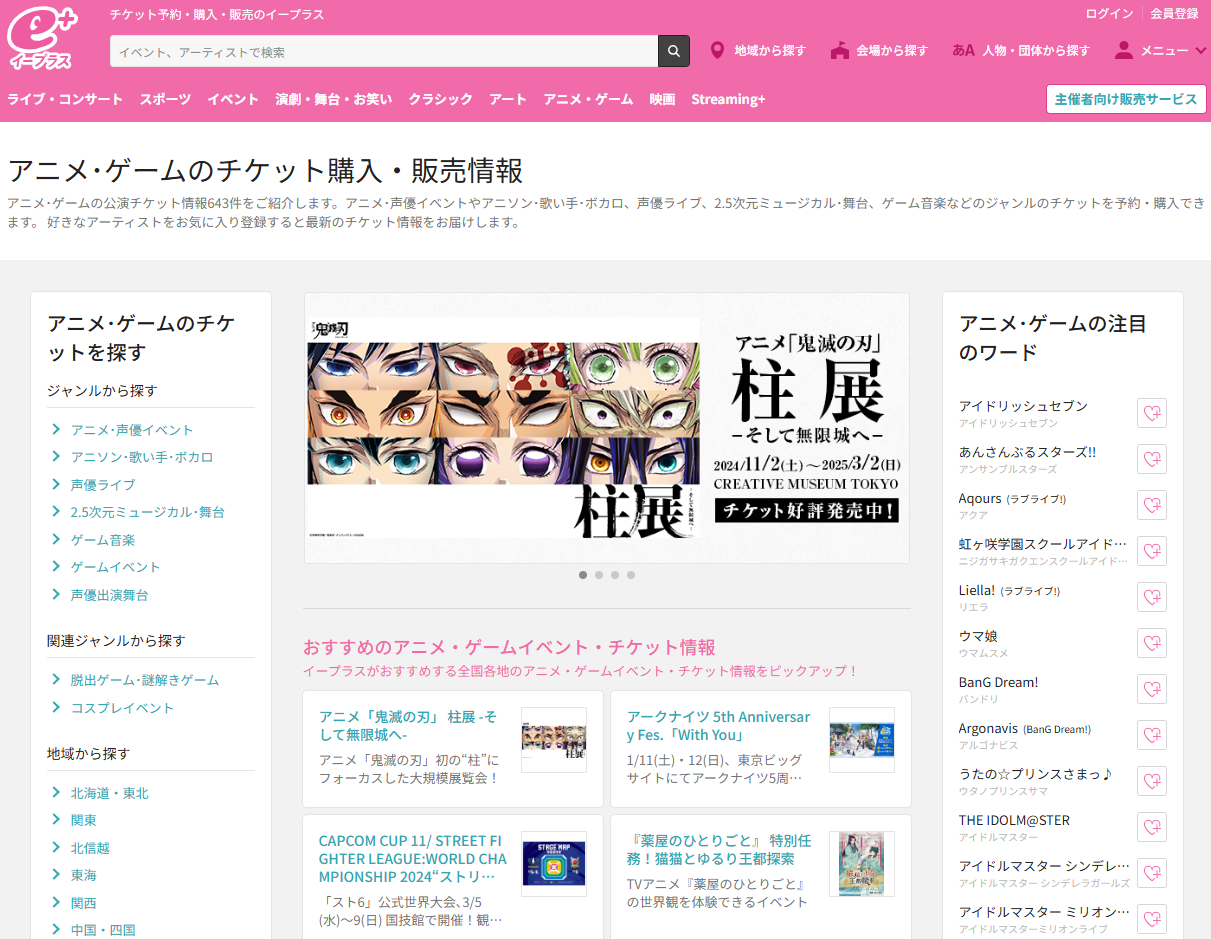Favorite Liella! with its heart icon
This screenshot has height=939, width=1211.
(1152, 597)
